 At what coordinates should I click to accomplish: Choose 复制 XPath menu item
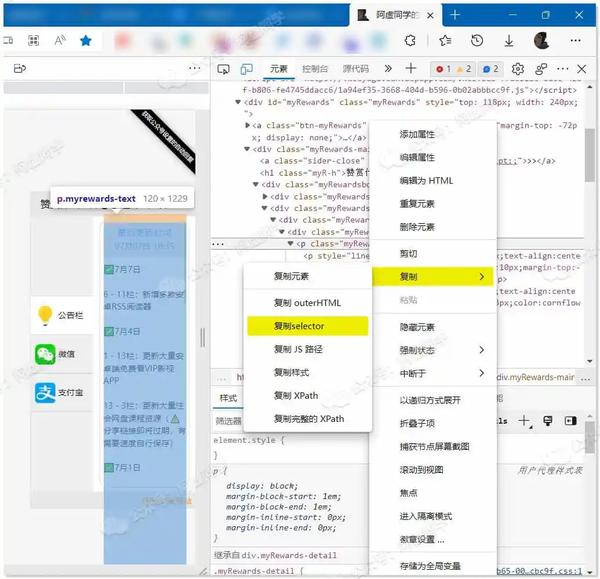pos(308,396)
